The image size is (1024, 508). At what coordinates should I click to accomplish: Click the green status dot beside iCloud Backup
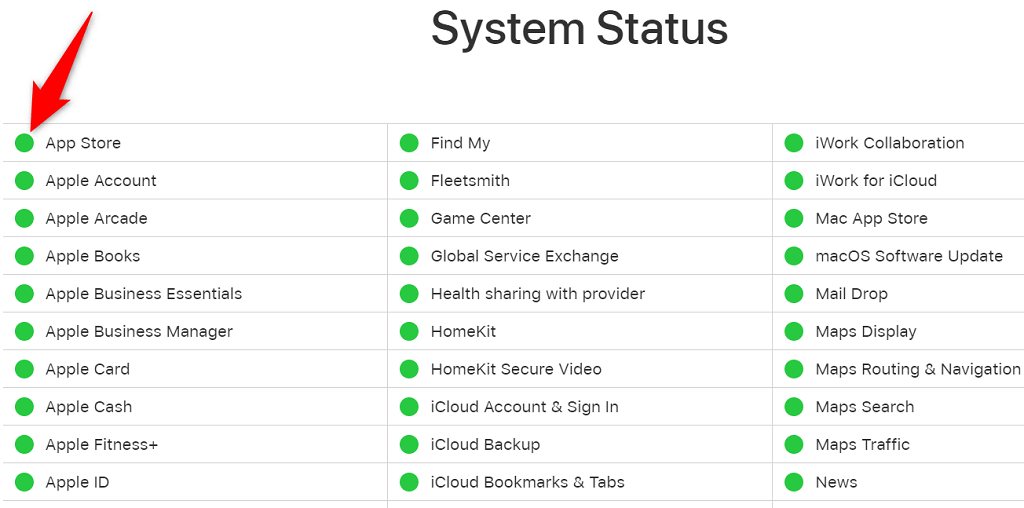click(409, 445)
